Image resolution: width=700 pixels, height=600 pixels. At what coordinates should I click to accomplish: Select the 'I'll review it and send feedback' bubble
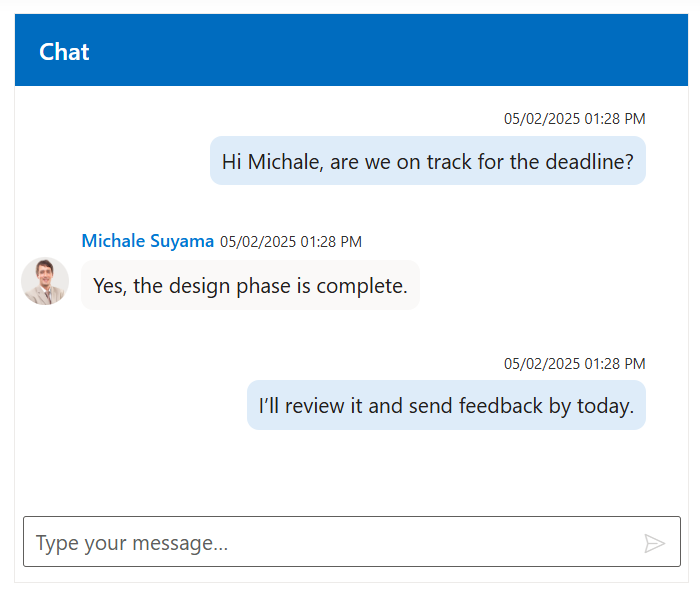click(446, 406)
